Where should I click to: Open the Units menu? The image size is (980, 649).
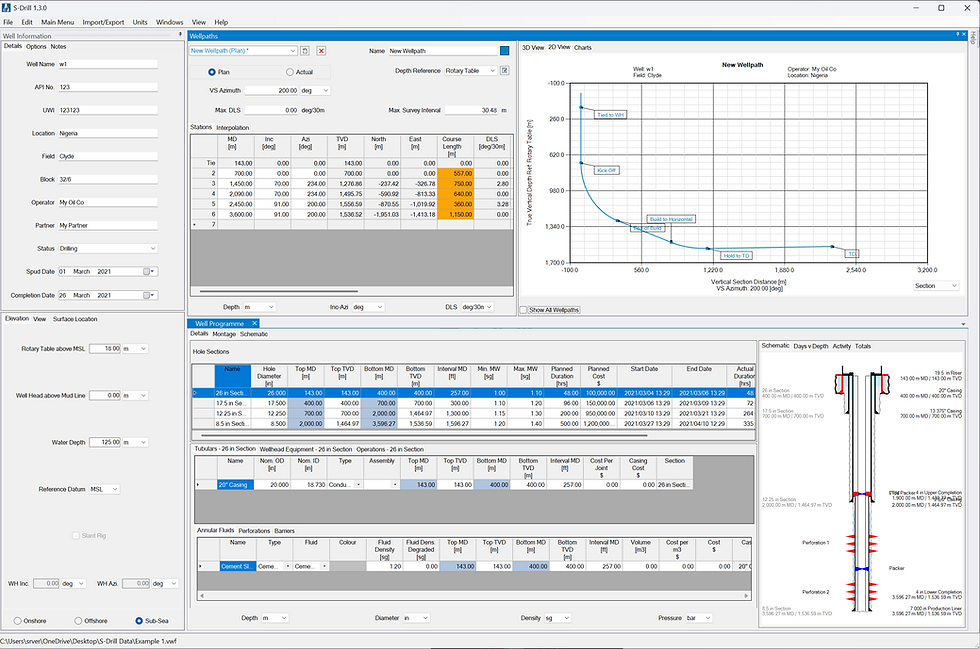[140, 22]
